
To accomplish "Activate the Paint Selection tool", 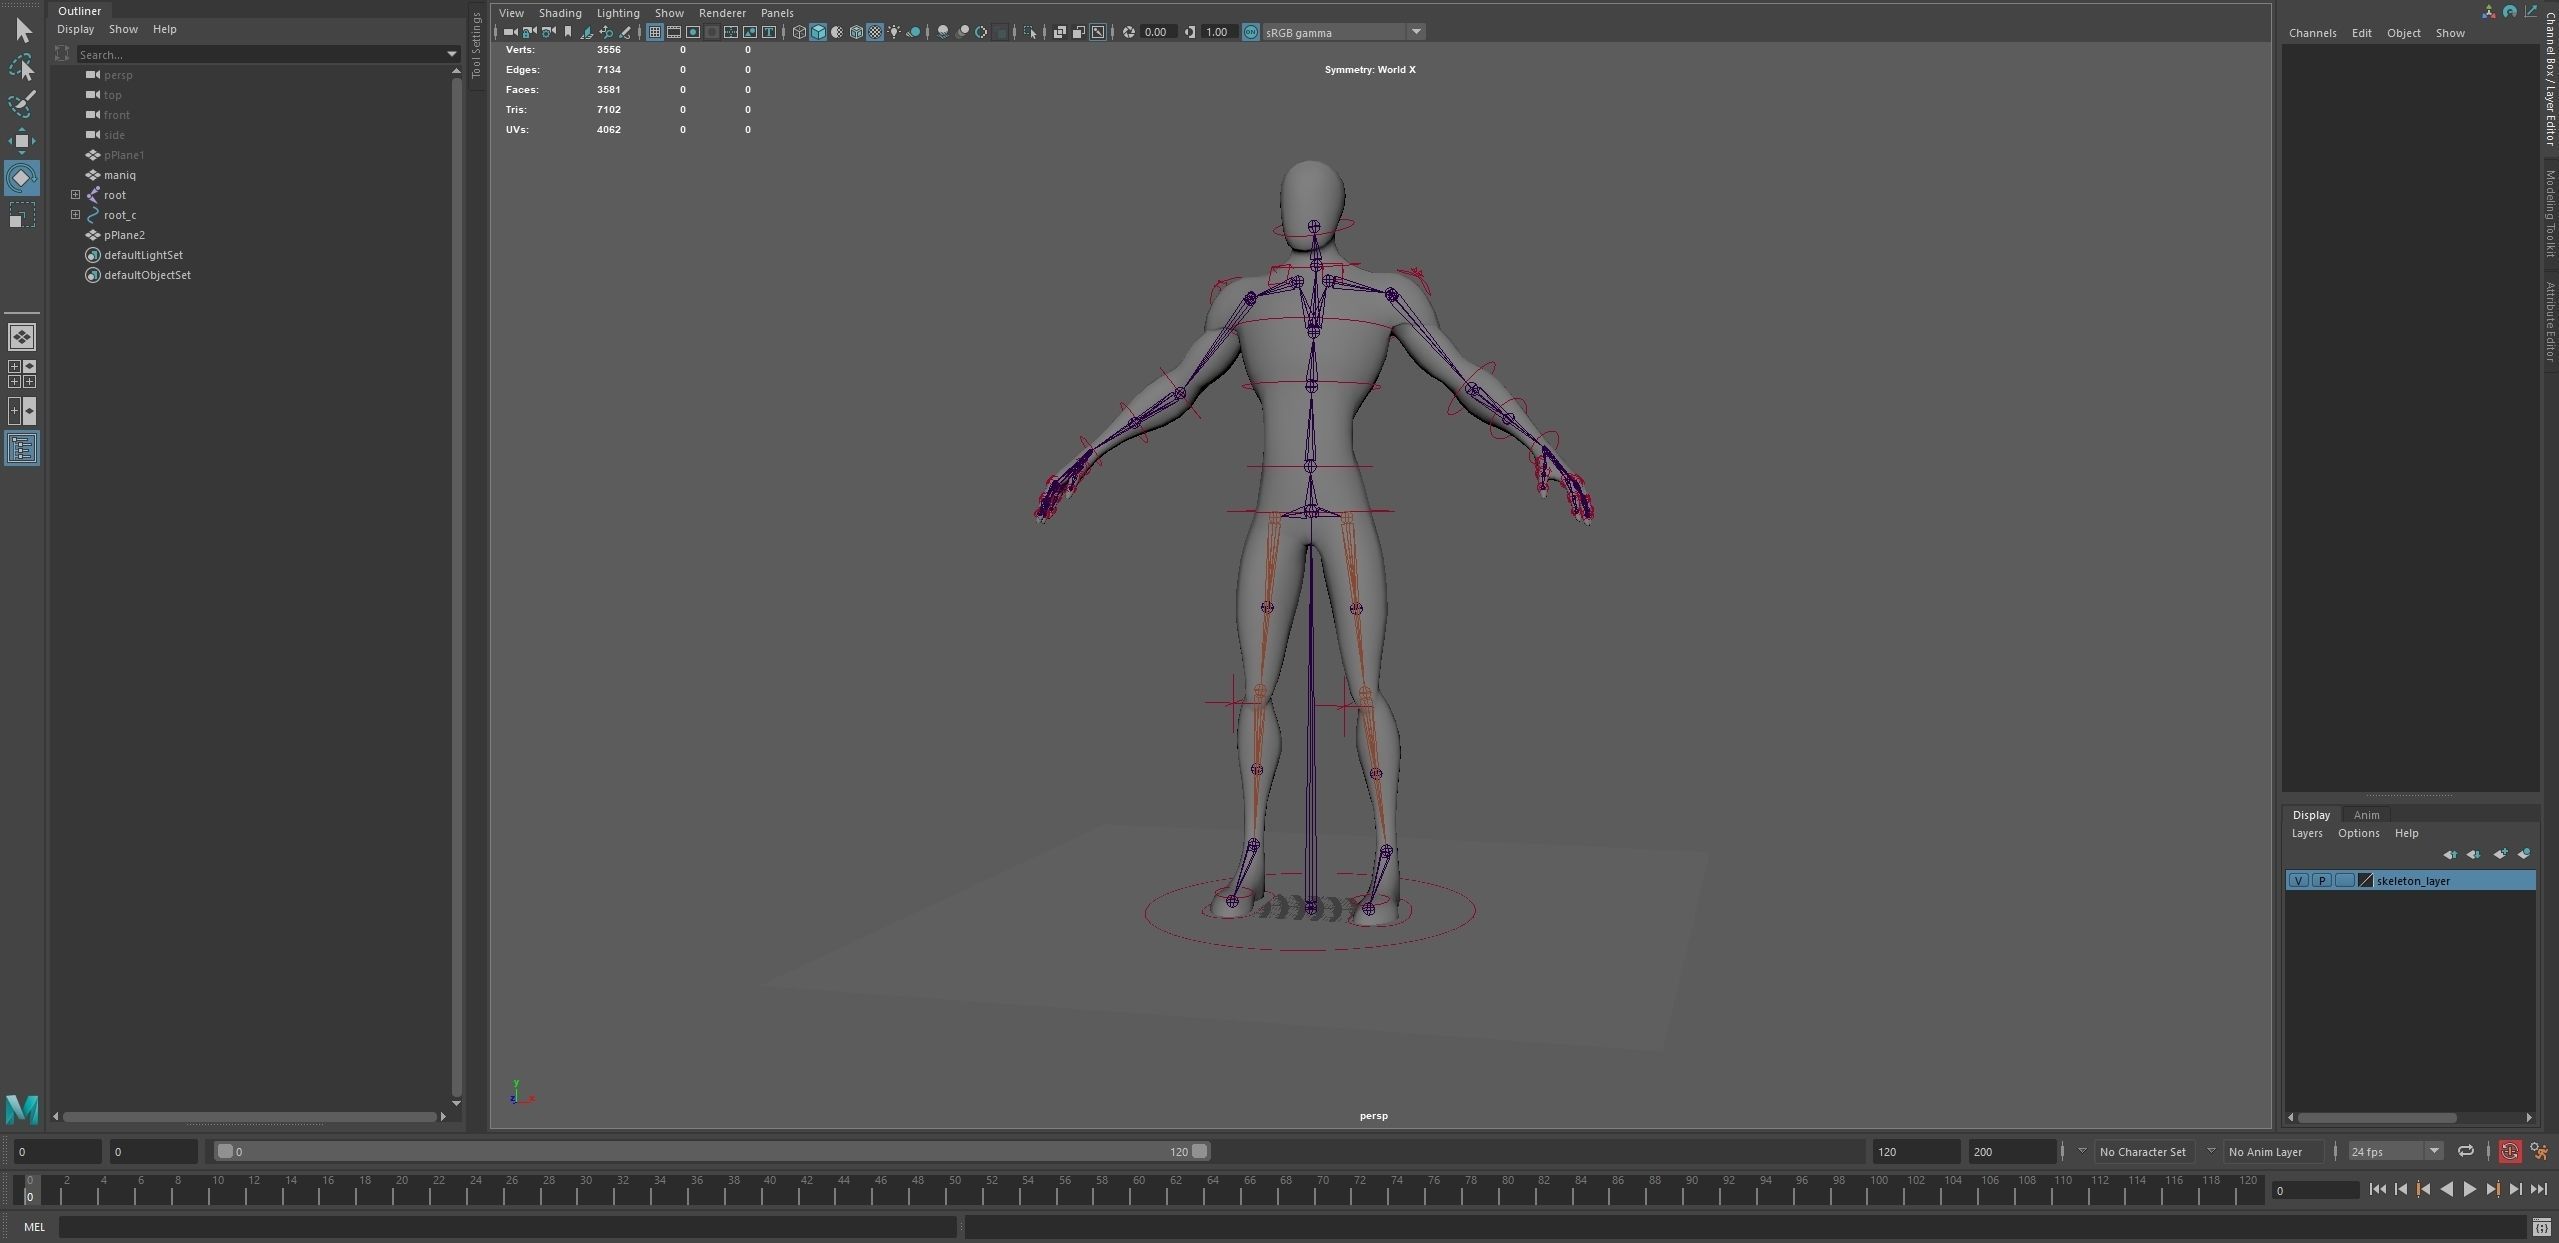I will pyautogui.click(x=22, y=103).
